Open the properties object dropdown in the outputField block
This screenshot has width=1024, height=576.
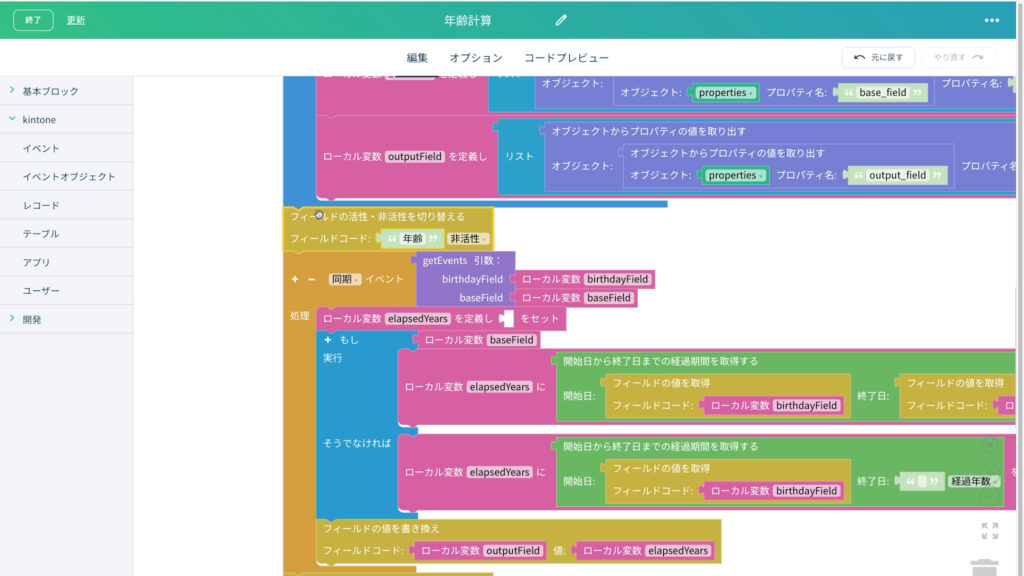pyautogui.click(x=734, y=175)
